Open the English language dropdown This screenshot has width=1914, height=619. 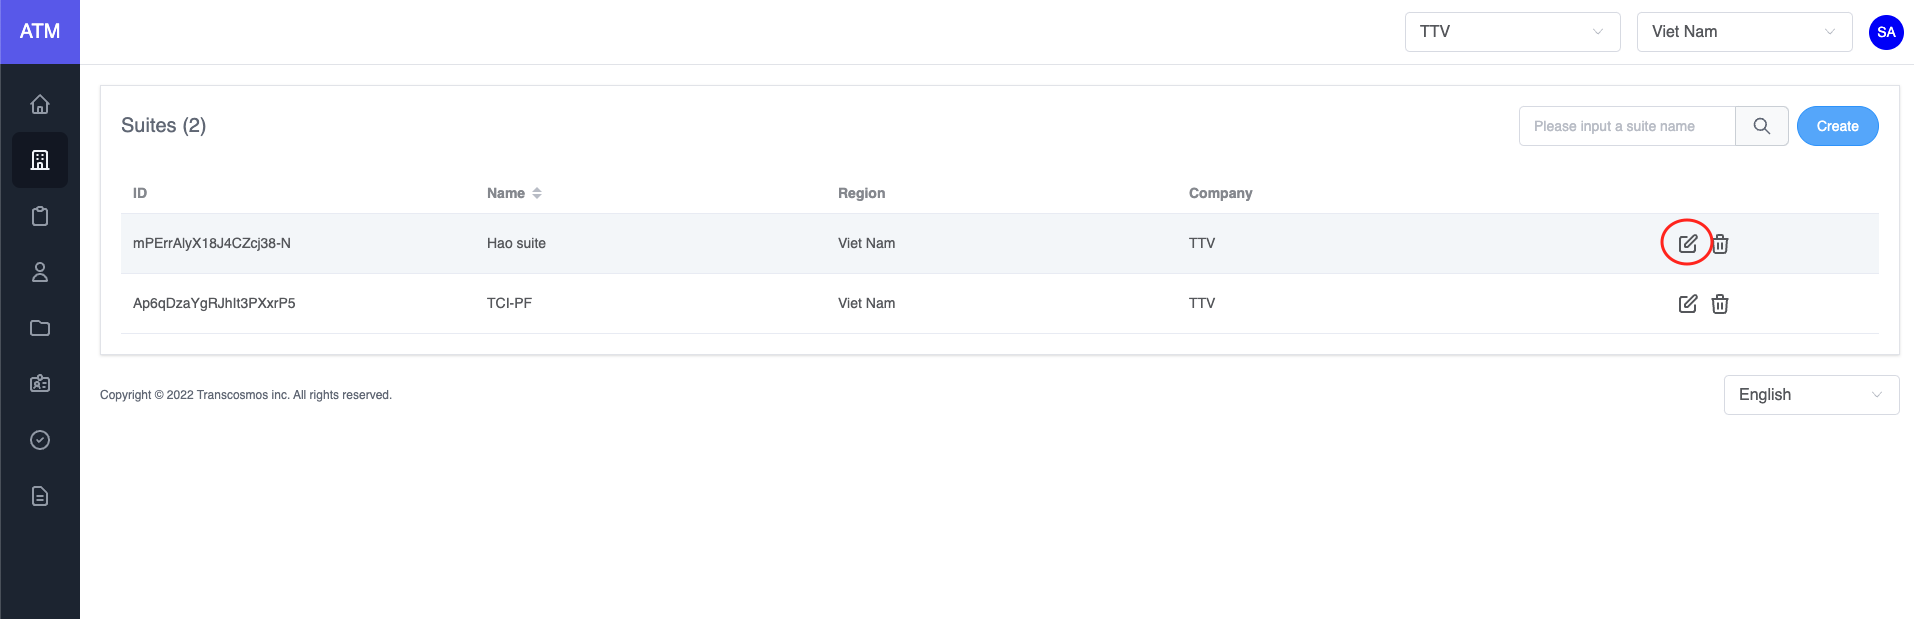[x=1810, y=395]
